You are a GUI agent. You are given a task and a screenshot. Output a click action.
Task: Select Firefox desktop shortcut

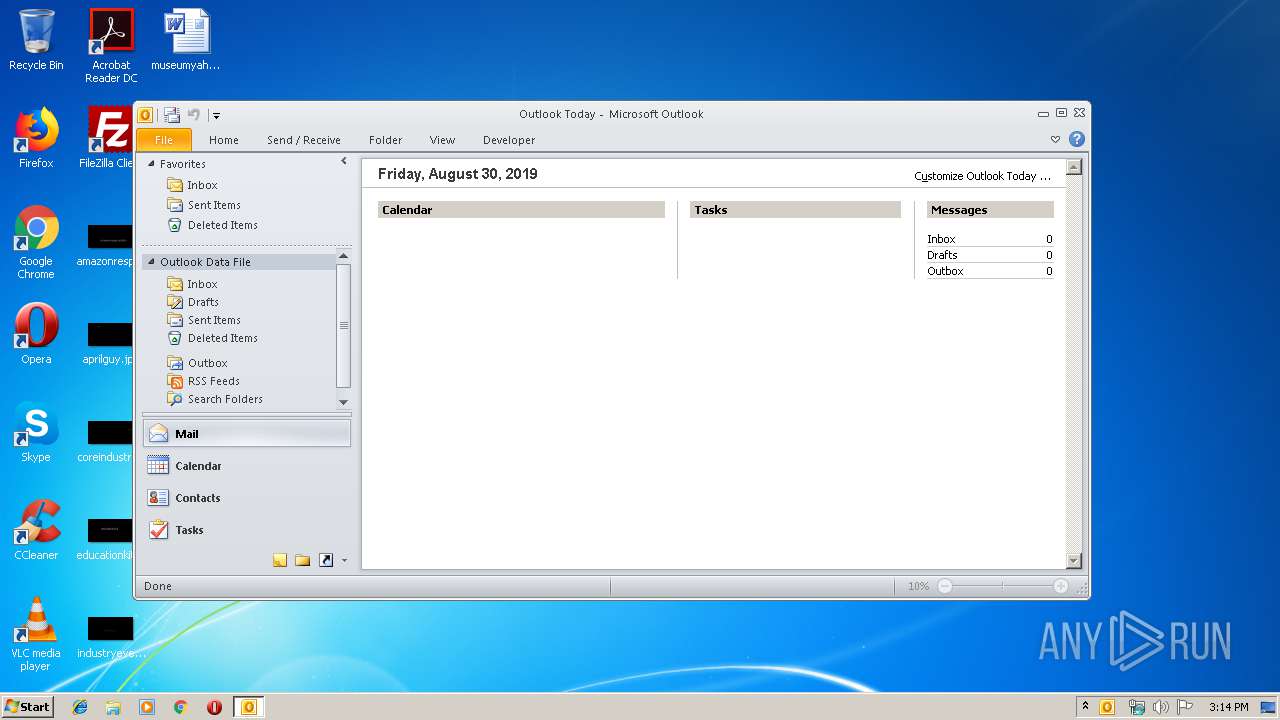[x=36, y=138]
